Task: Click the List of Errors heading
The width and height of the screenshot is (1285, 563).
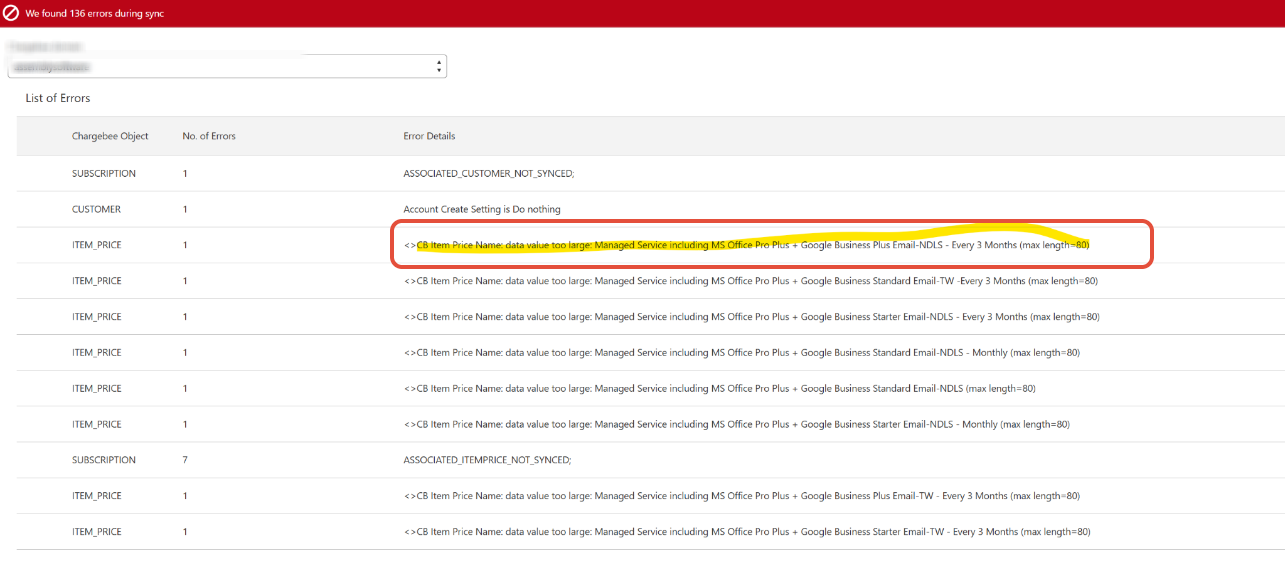Action: [58, 98]
